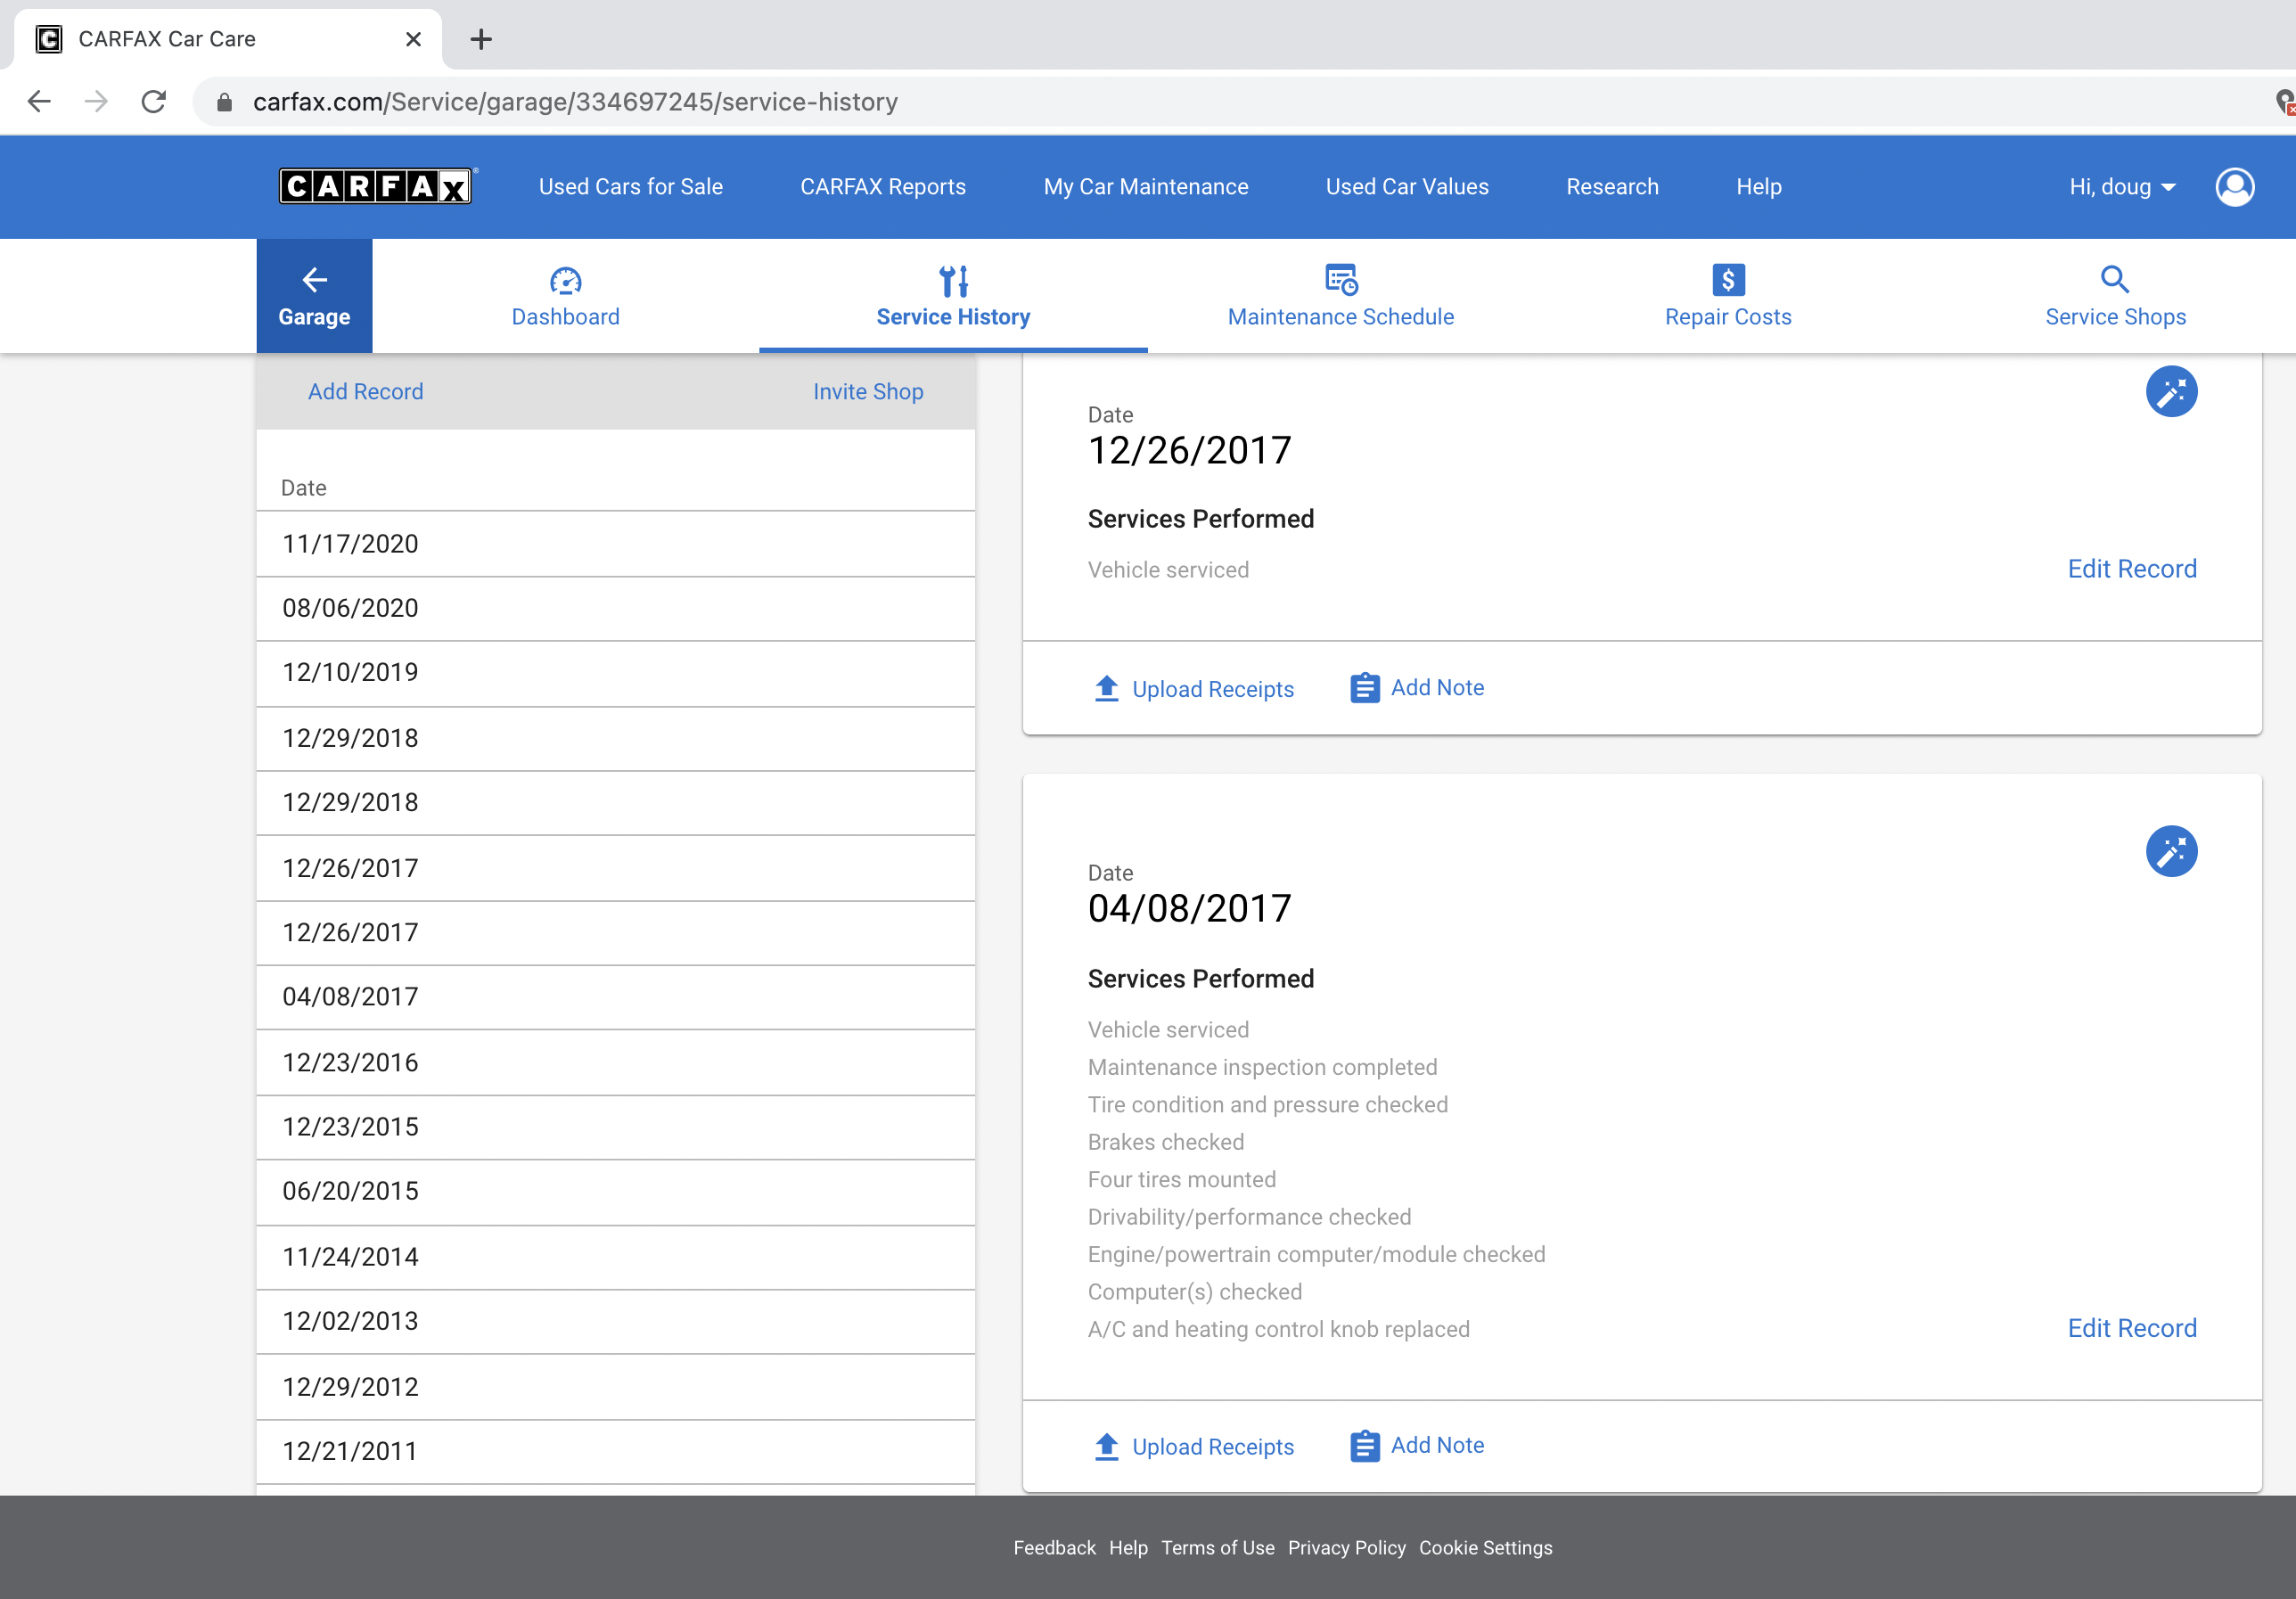Open the Dashboard gauge icon
The image size is (2296, 1599).
click(566, 281)
